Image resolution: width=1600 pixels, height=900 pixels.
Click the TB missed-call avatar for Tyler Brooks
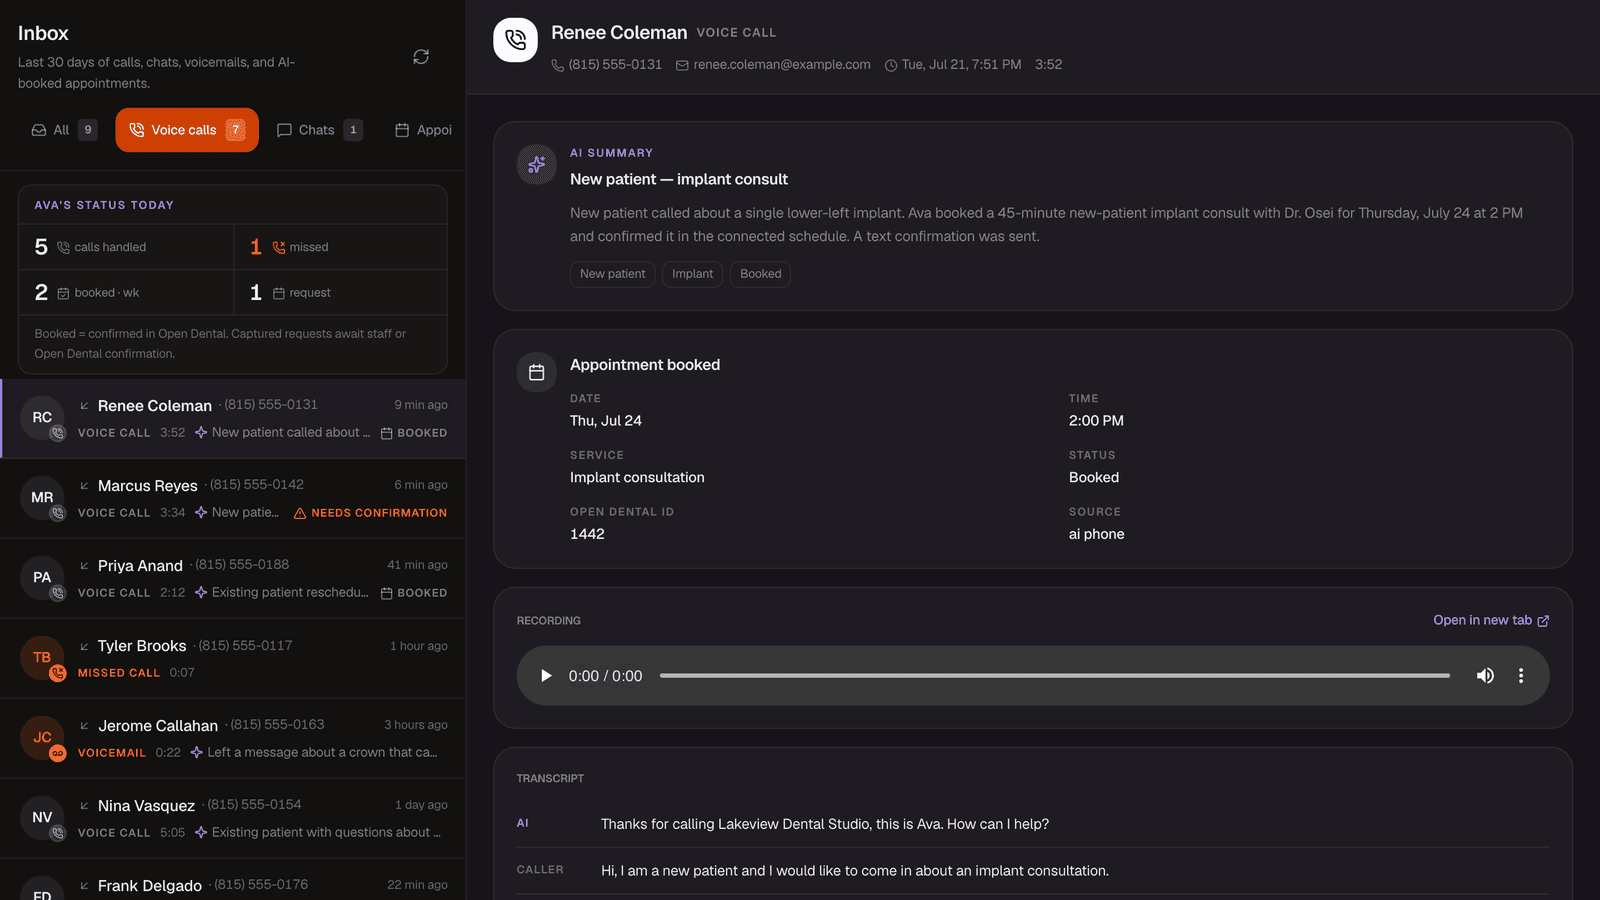(x=42, y=658)
